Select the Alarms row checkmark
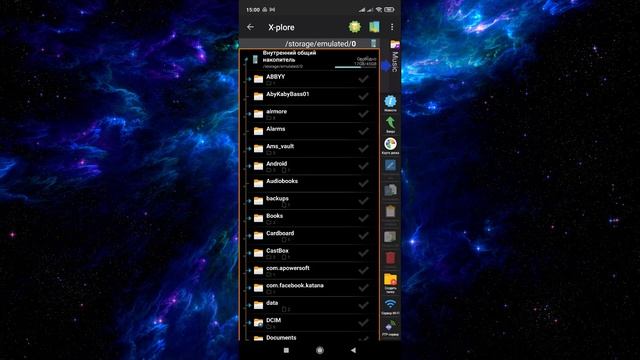This screenshot has height=360, width=640. (363, 131)
